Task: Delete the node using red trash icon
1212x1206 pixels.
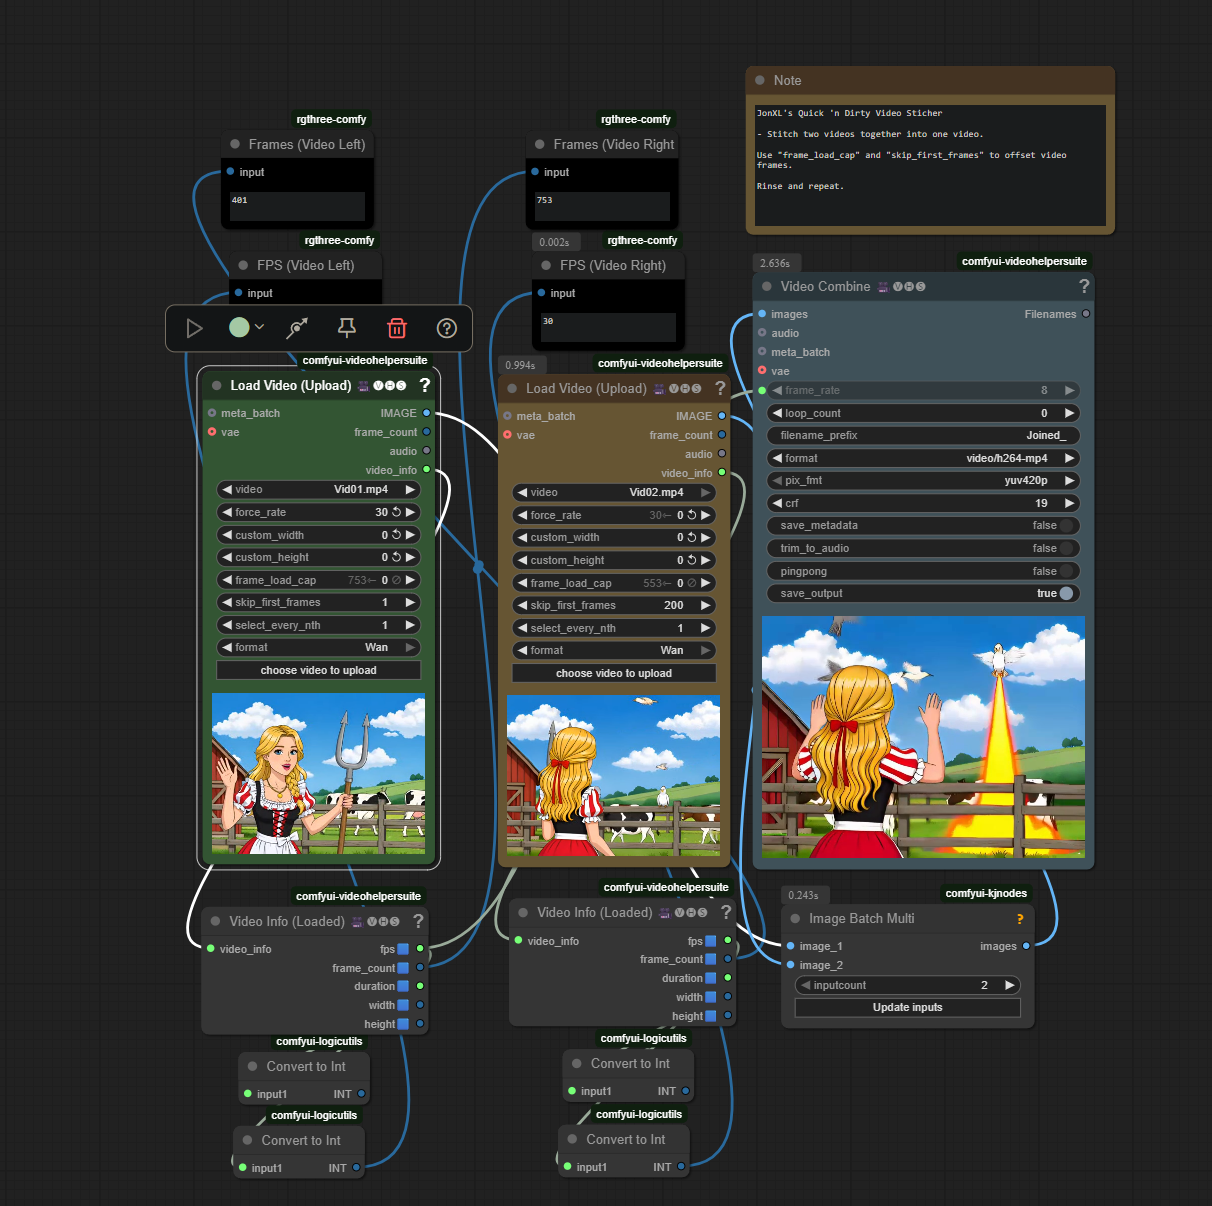Action: [x=397, y=328]
